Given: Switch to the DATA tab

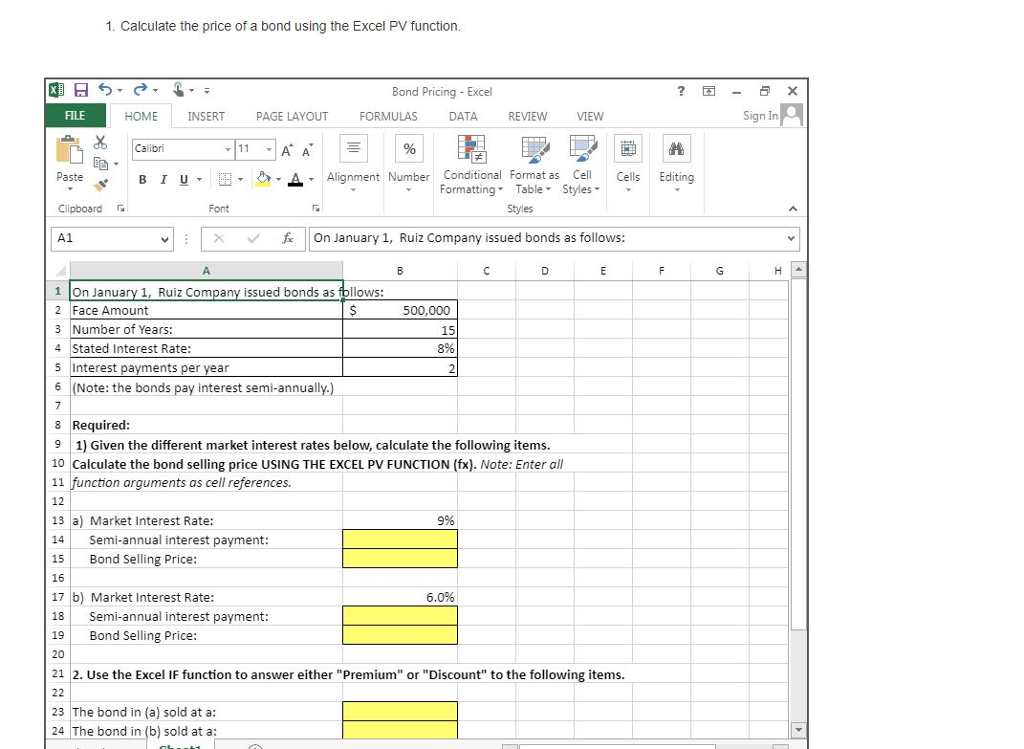Looking at the screenshot, I should pyautogui.click(x=463, y=116).
